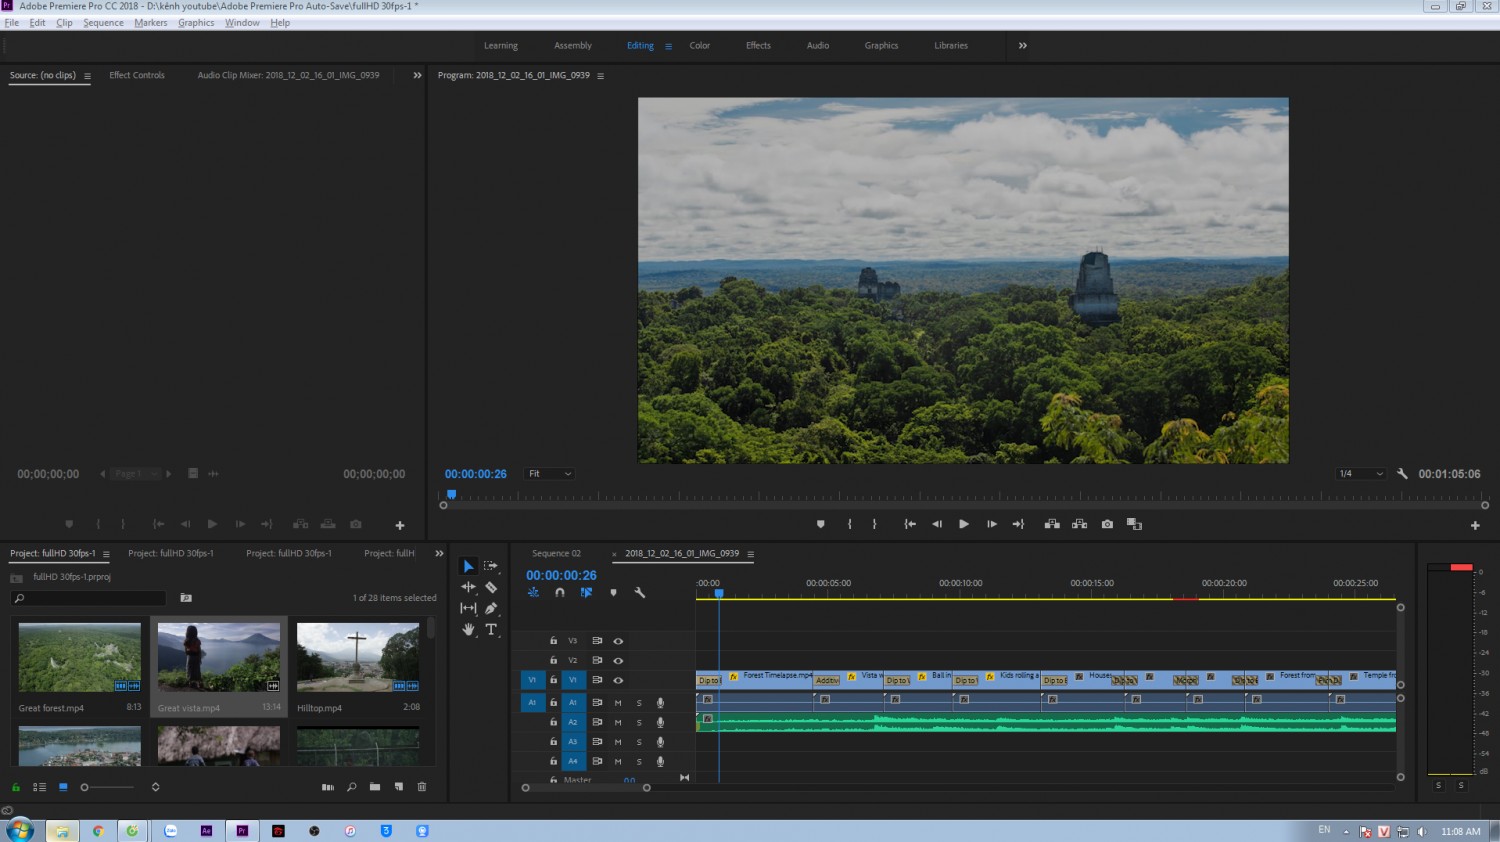The height and width of the screenshot is (842, 1500).
Task: Go to In point in Program monitor
Action: [x=910, y=524]
